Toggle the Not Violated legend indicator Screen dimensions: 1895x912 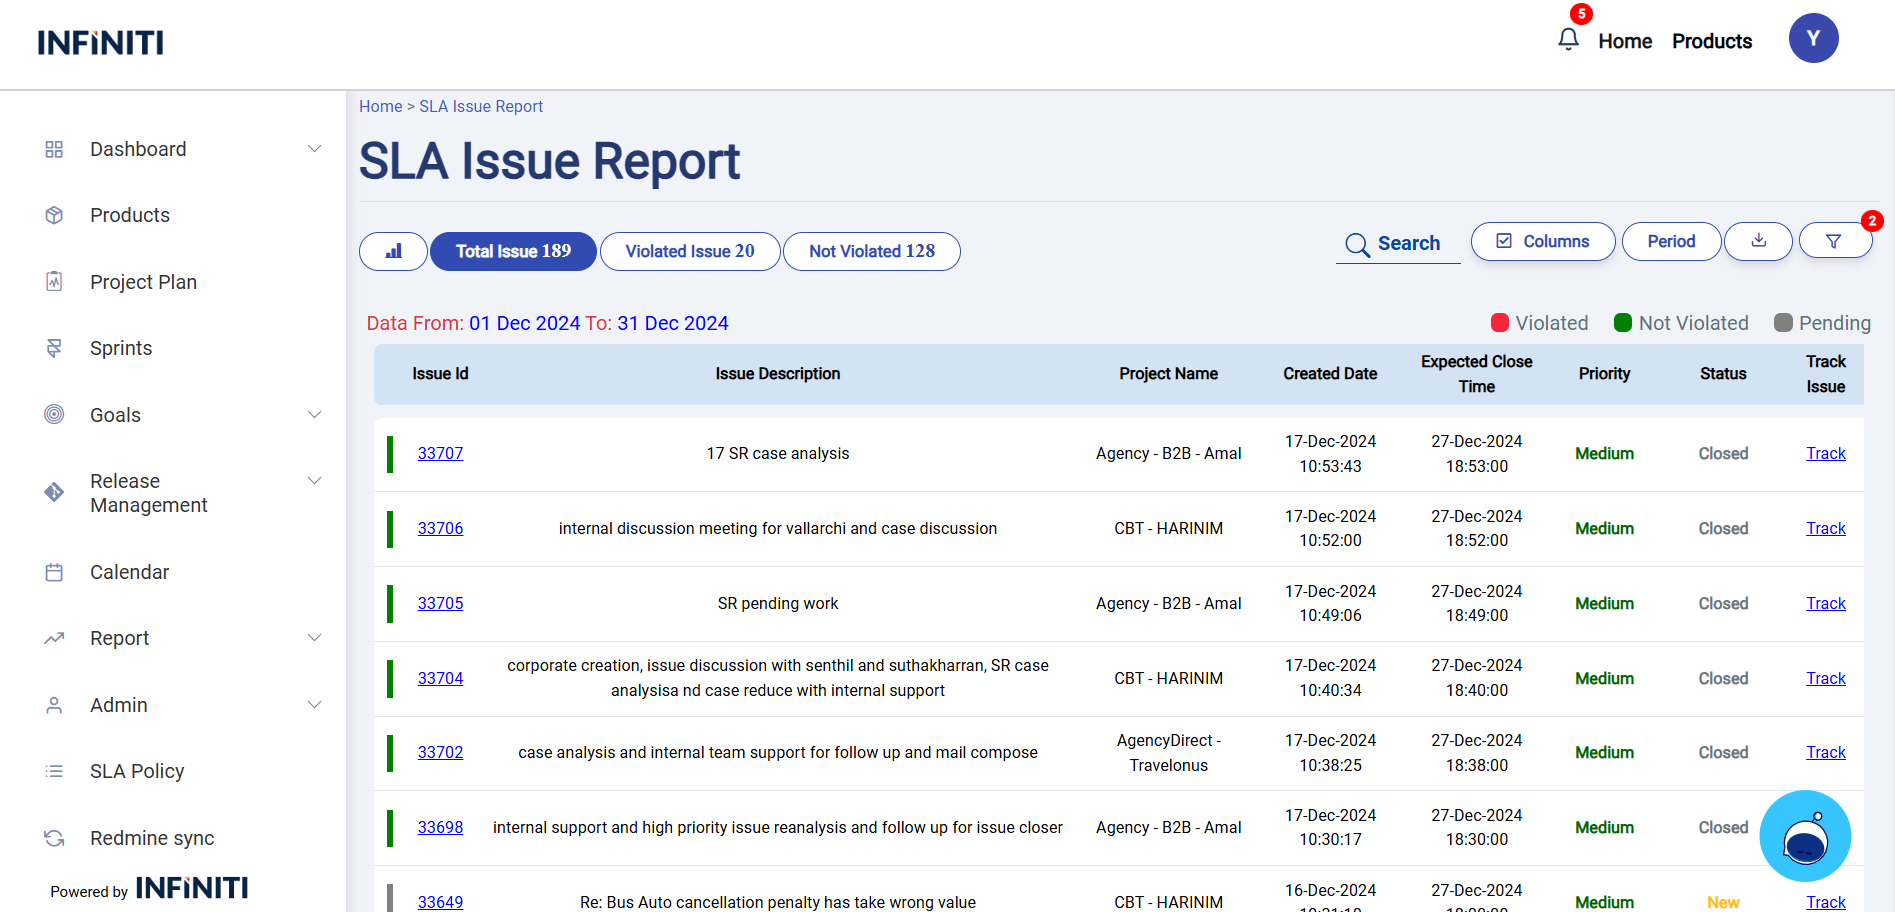(x=1623, y=323)
